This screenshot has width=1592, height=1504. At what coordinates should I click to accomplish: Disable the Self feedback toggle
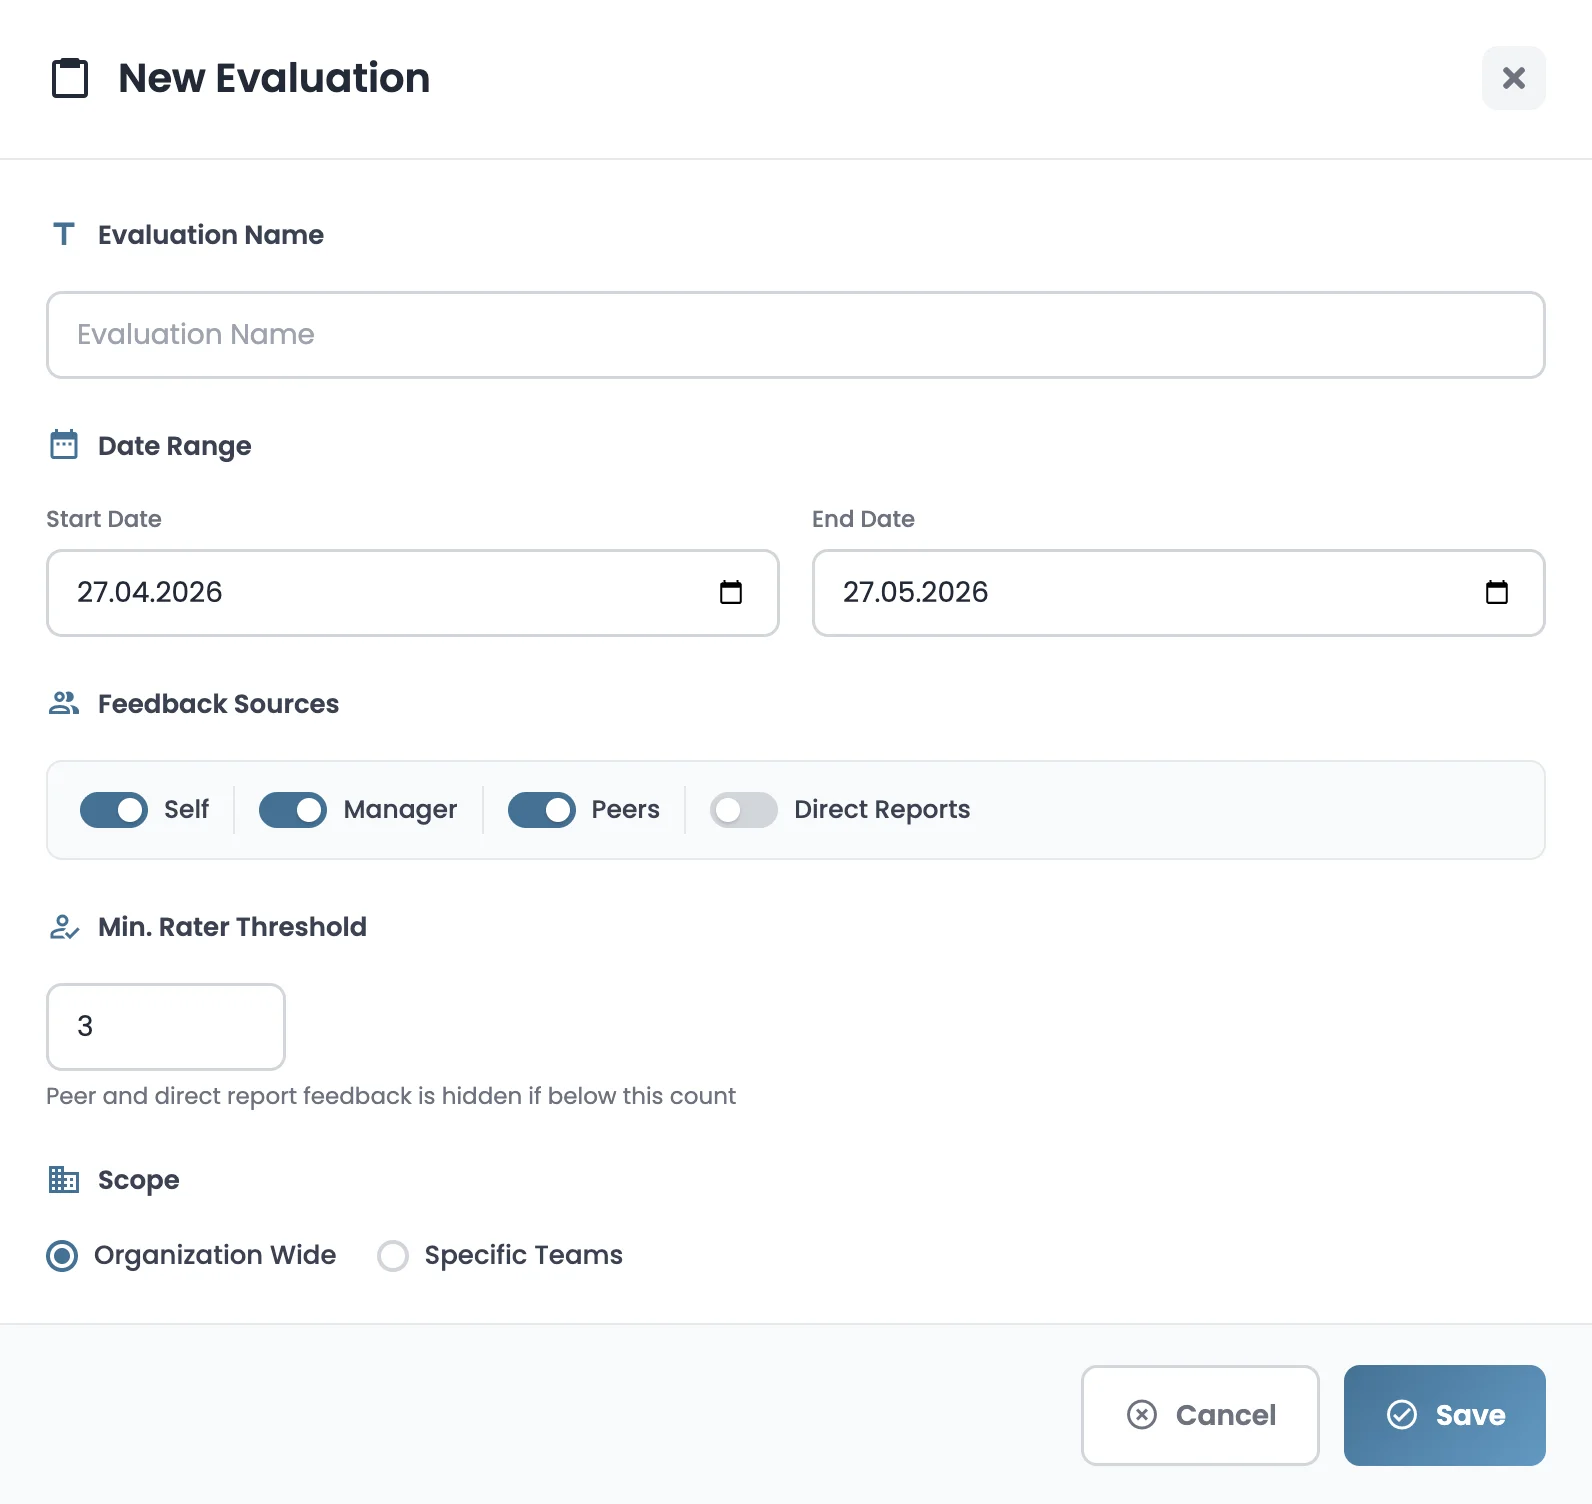(x=114, y=810)
